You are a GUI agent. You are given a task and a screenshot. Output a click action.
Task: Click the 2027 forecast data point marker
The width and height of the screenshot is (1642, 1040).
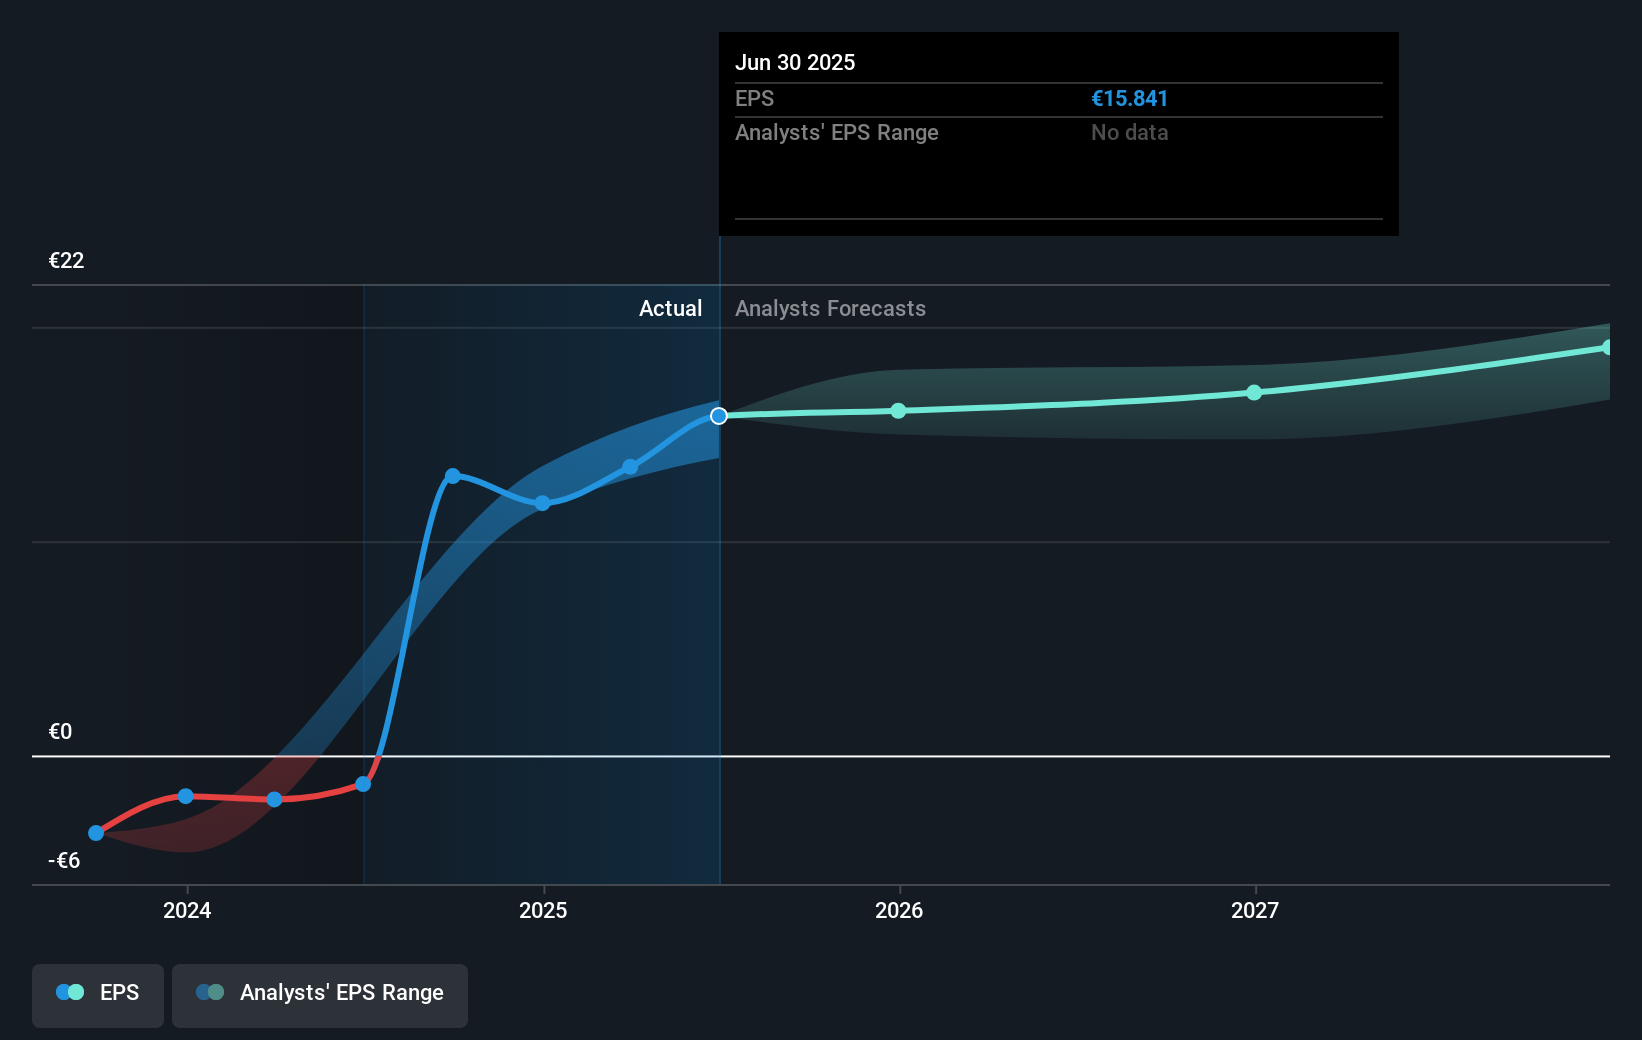pos(1253,393)
